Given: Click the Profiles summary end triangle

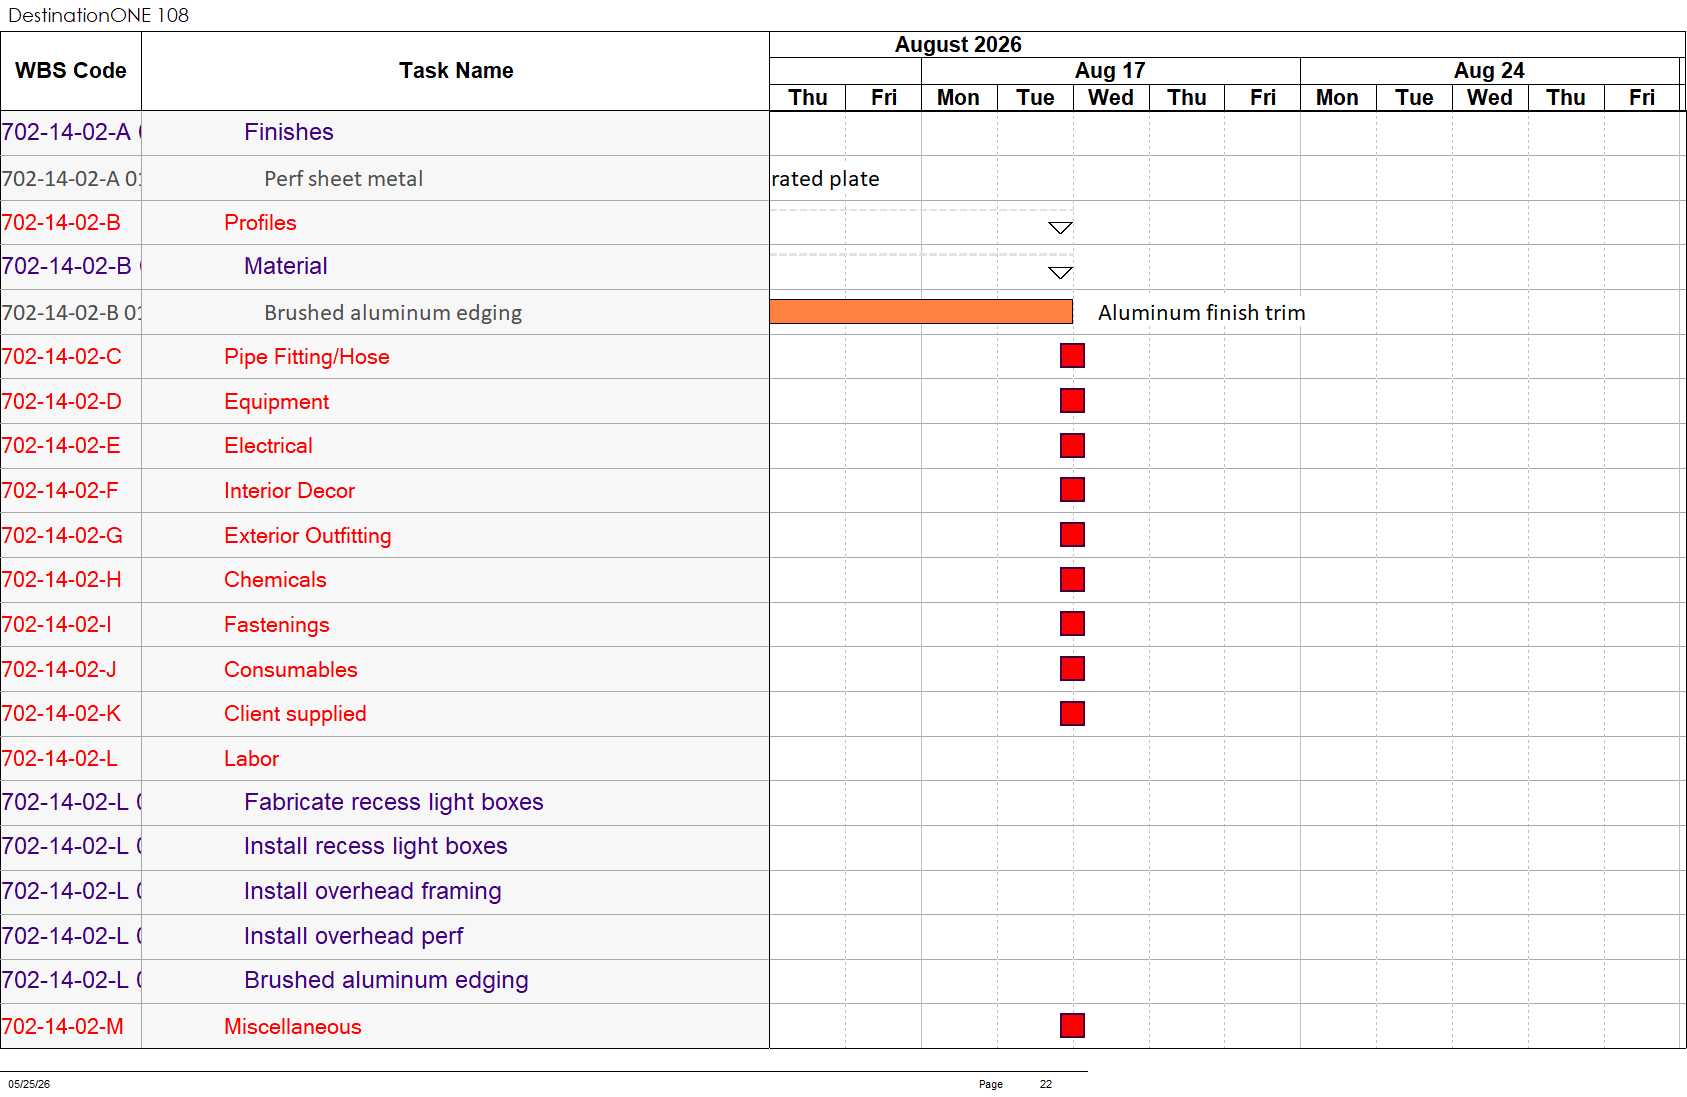Looking at the screenshot, I should 1060,228.
